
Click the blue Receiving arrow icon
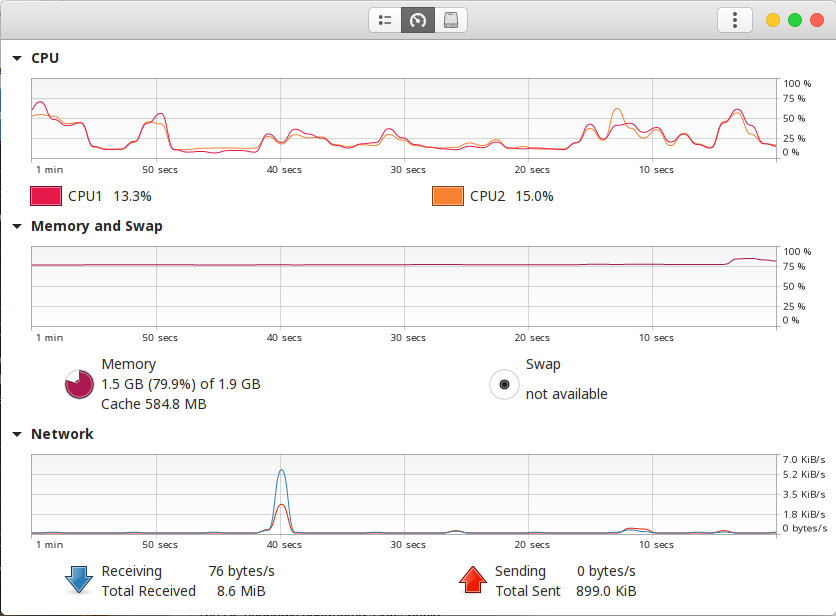pyautogui.click(x=79, y=580)
